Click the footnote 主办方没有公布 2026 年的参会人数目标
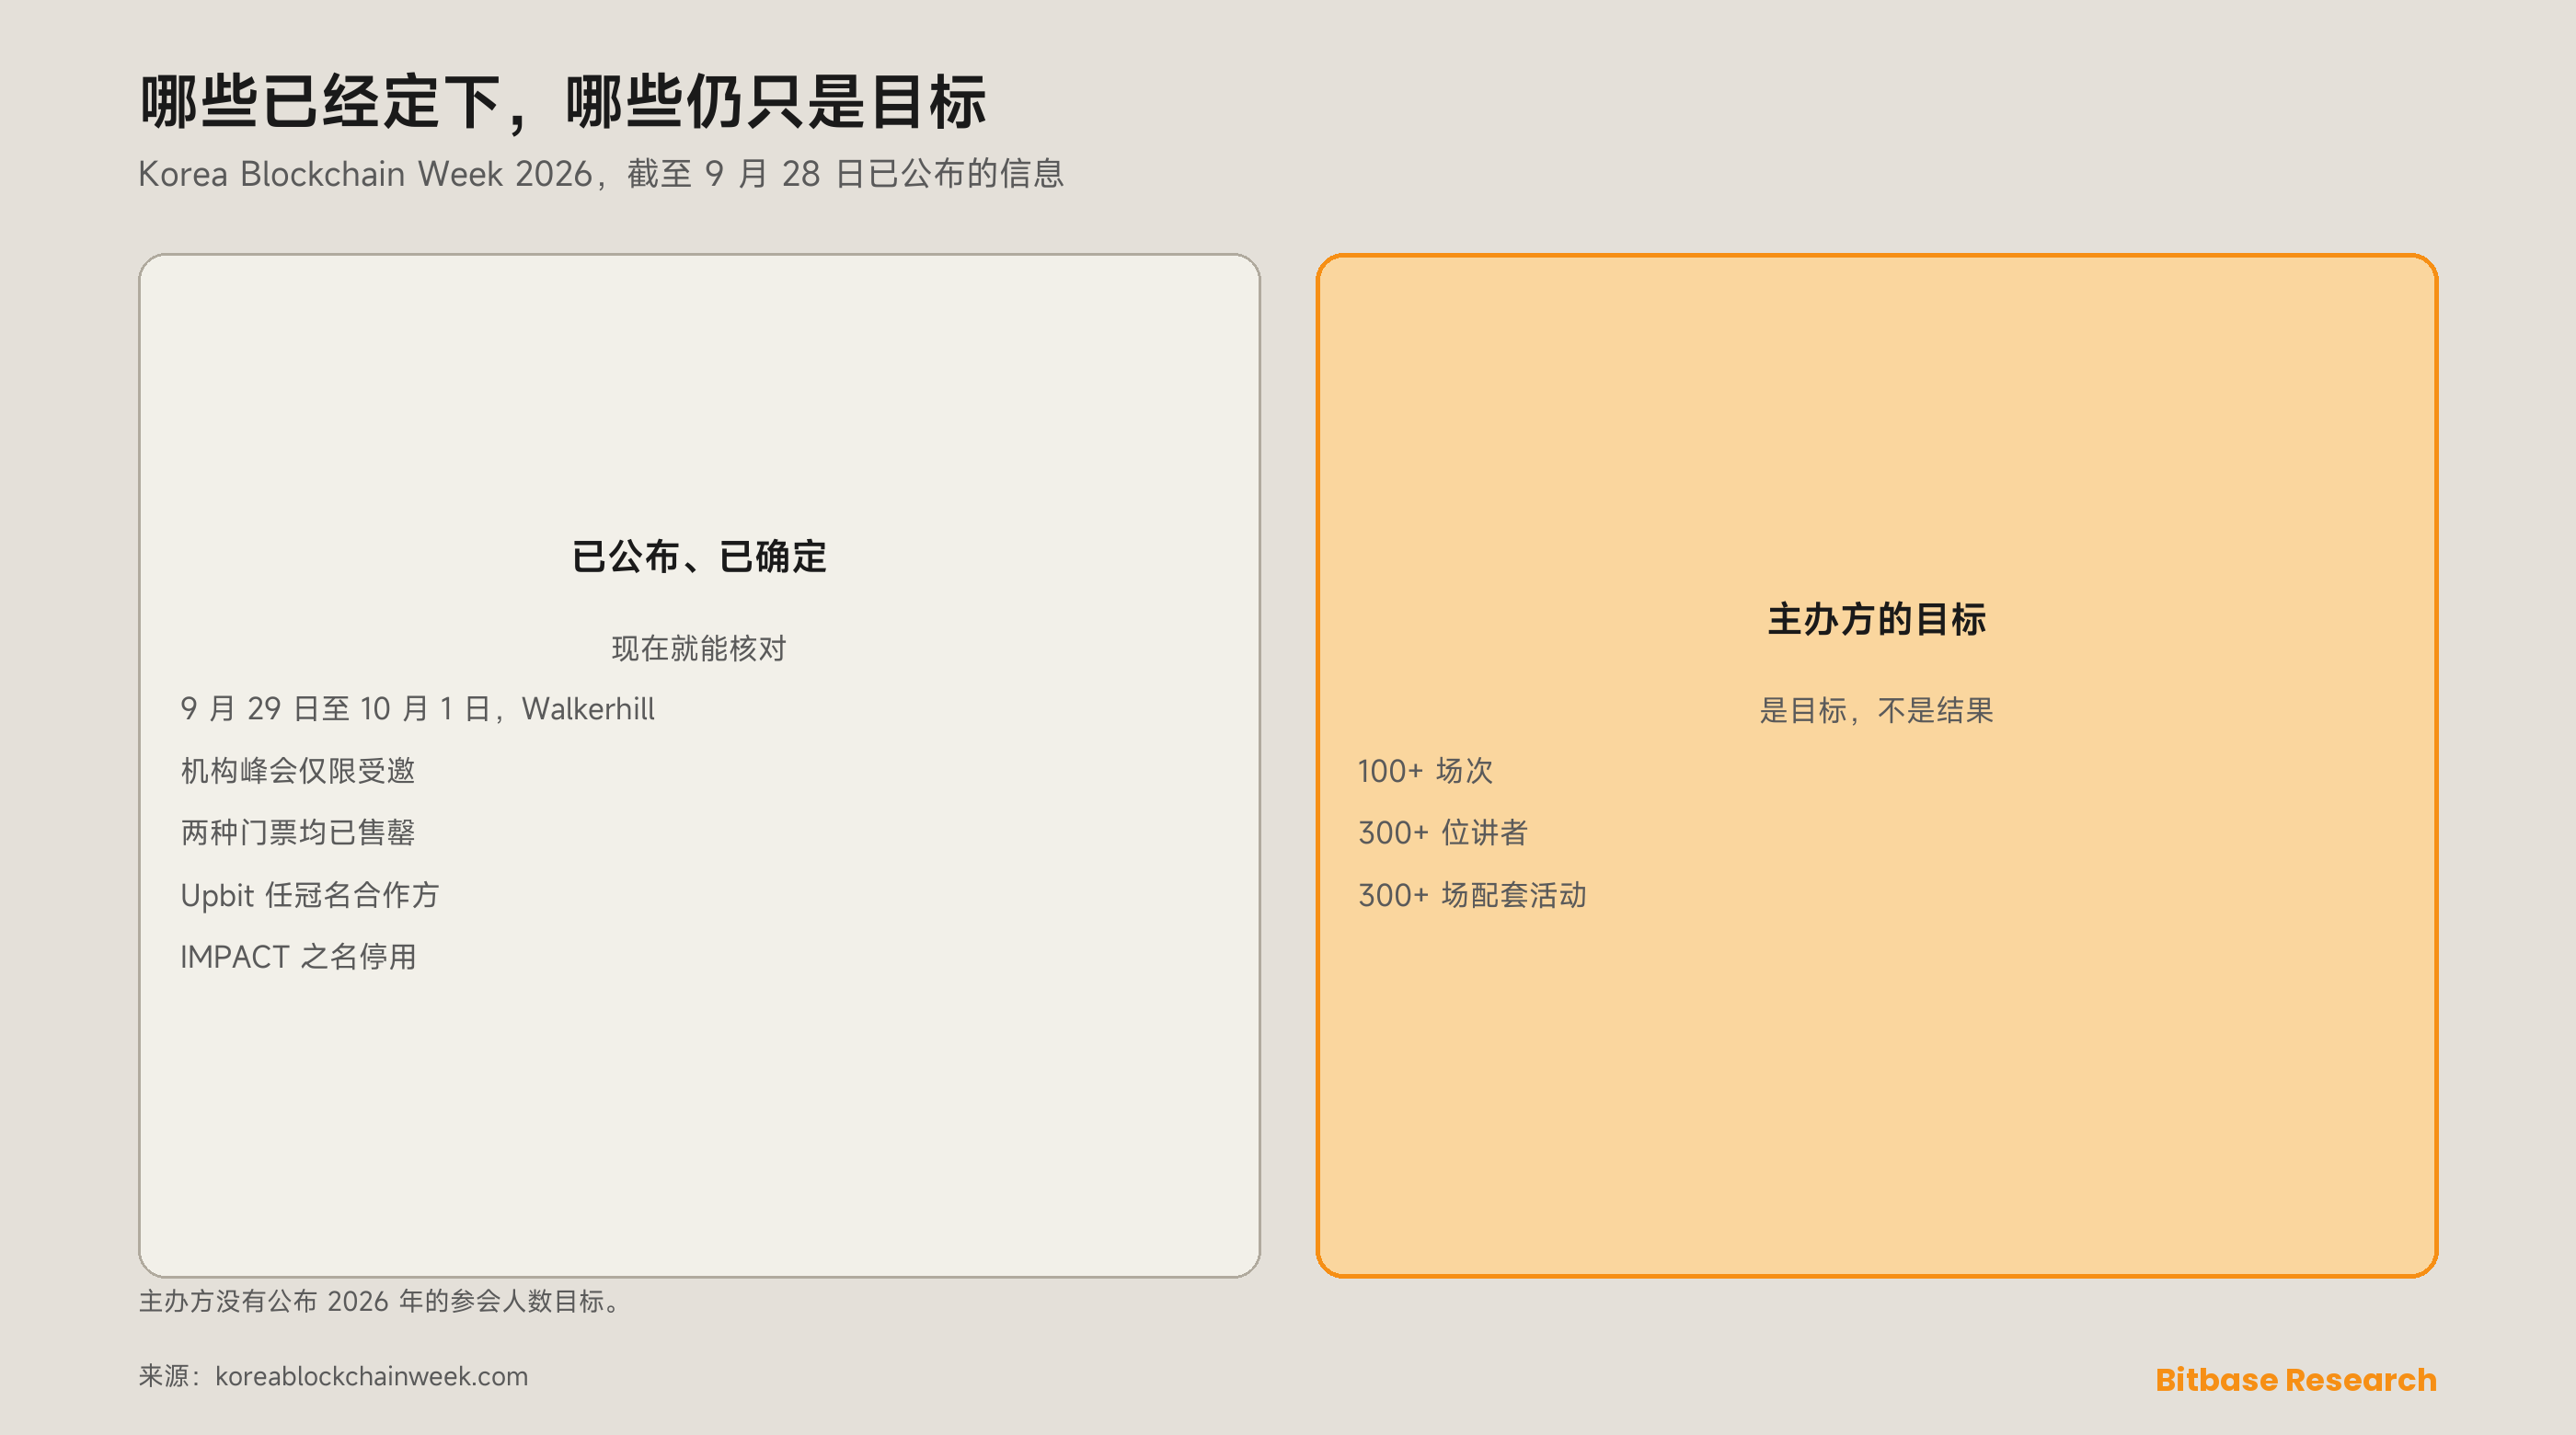2576x1435 pixels. point(381,1301)
